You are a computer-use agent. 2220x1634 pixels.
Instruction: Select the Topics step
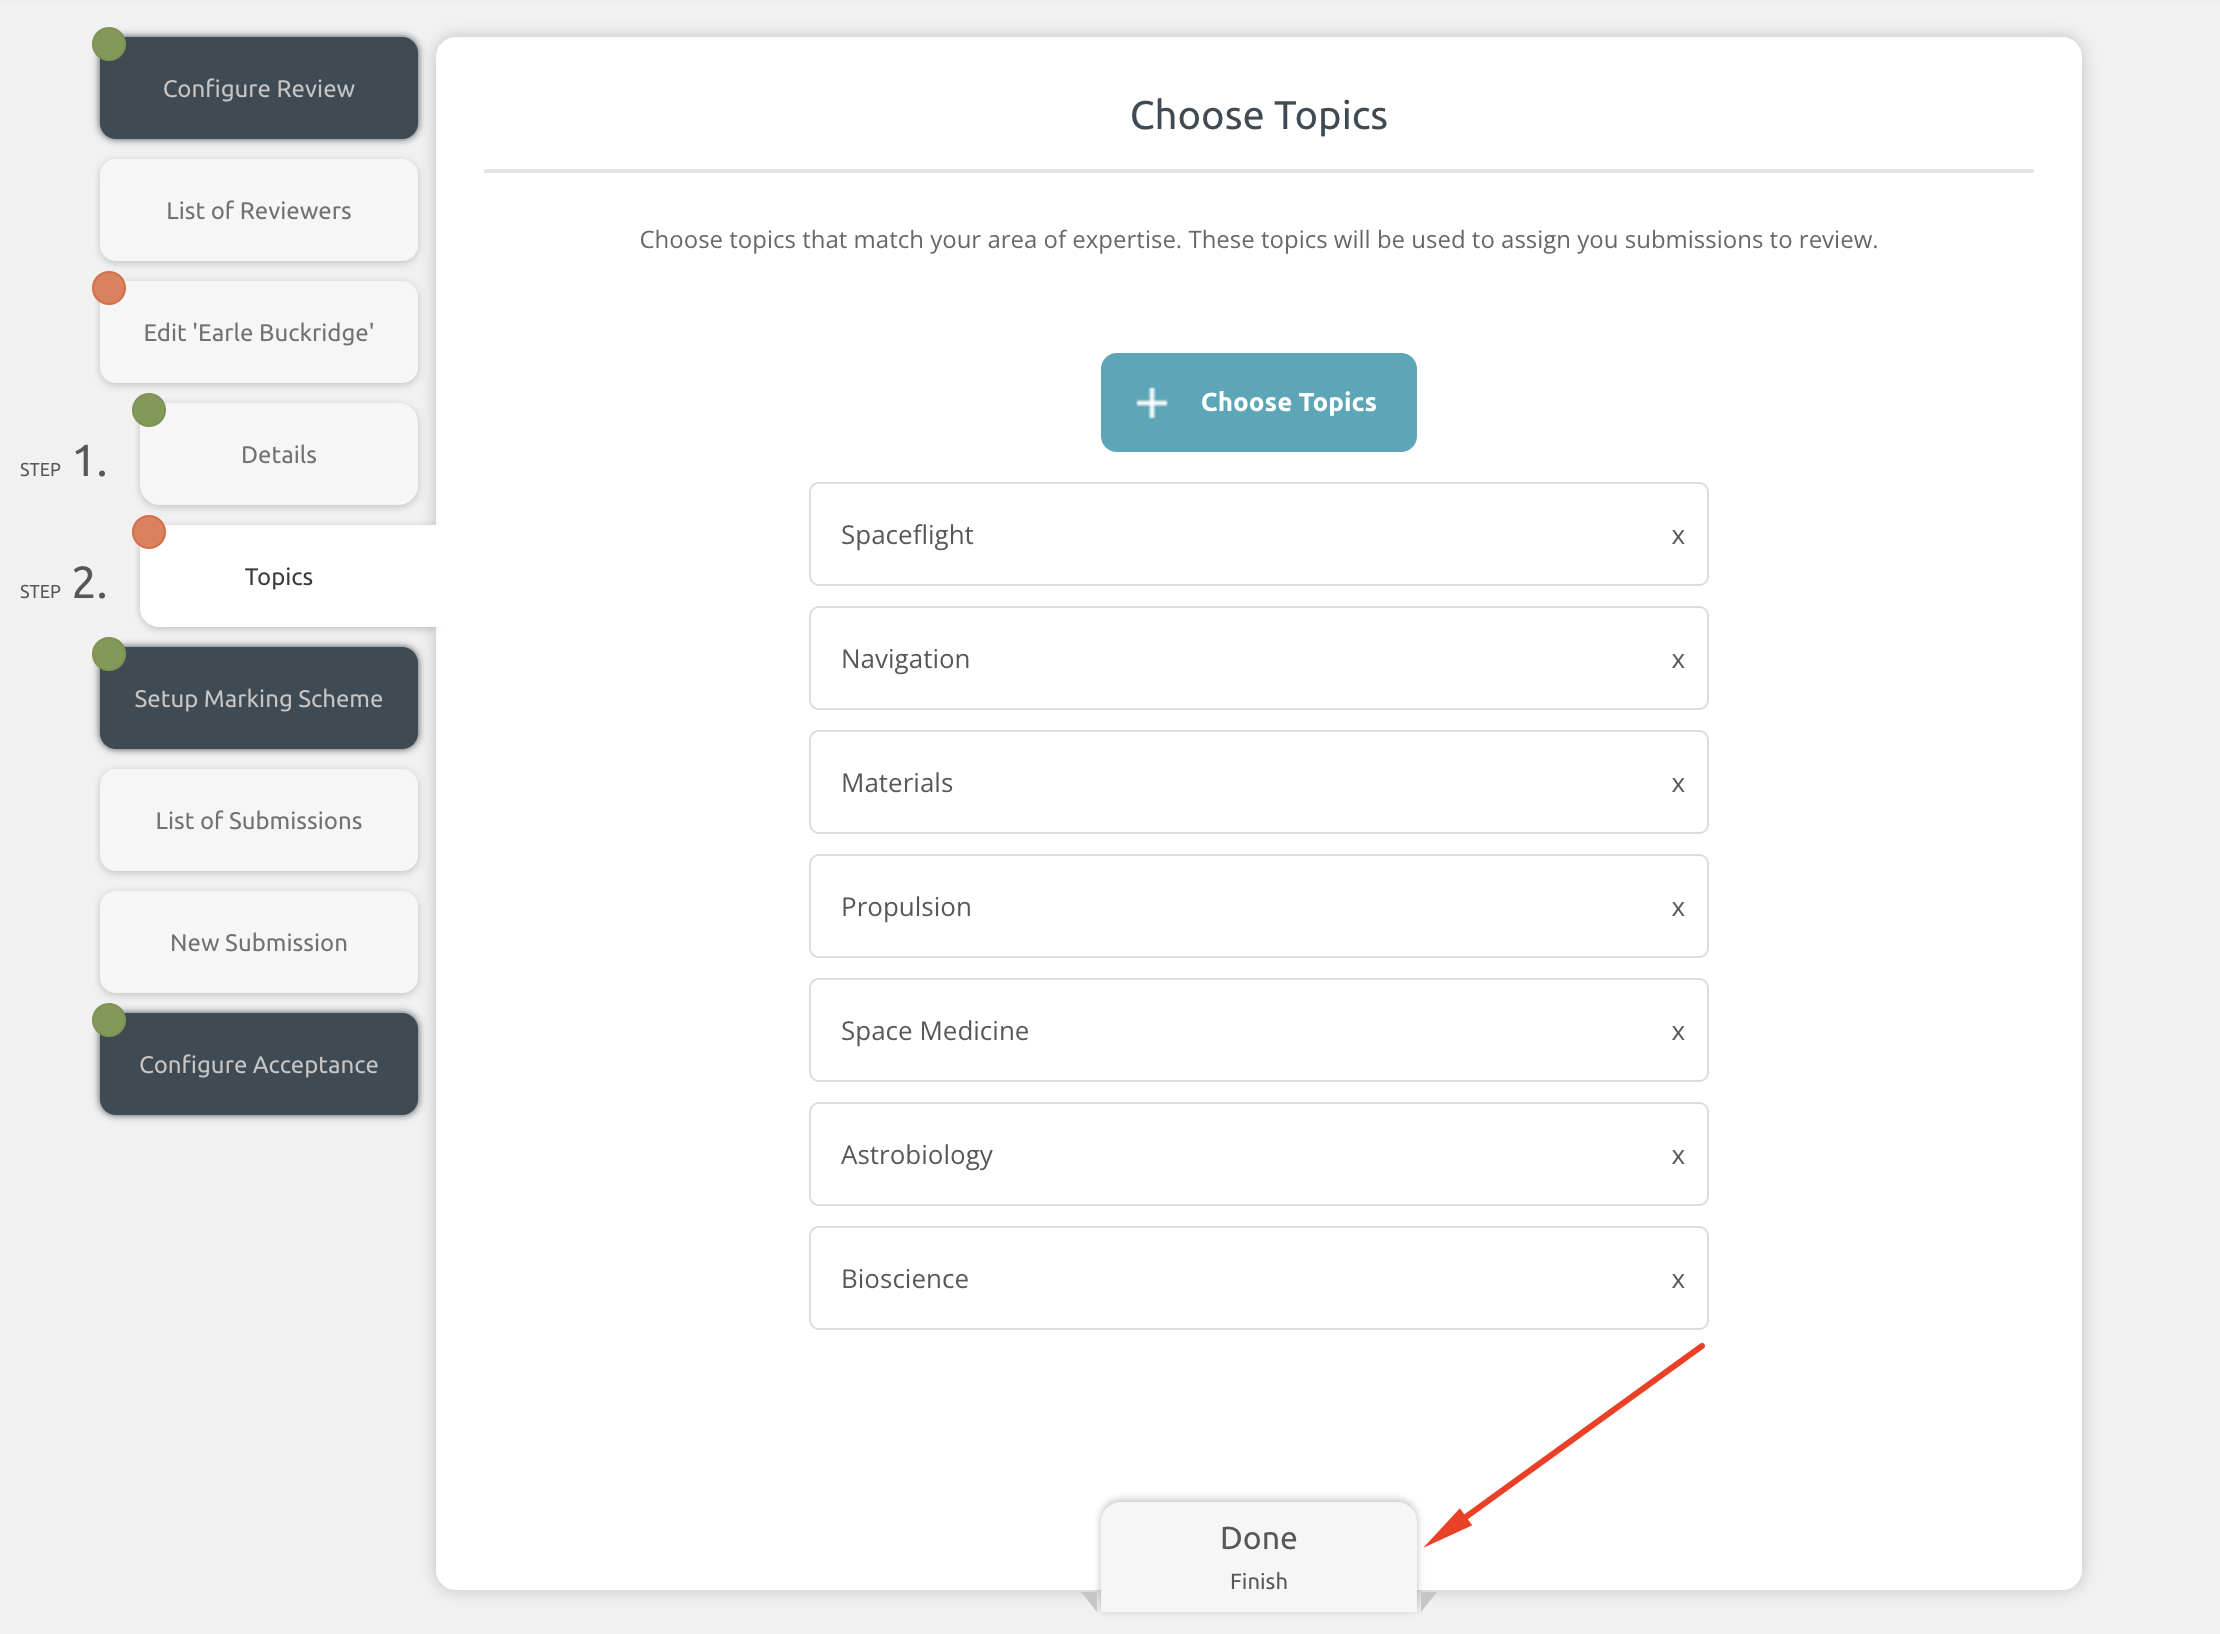tap(288, 576)
